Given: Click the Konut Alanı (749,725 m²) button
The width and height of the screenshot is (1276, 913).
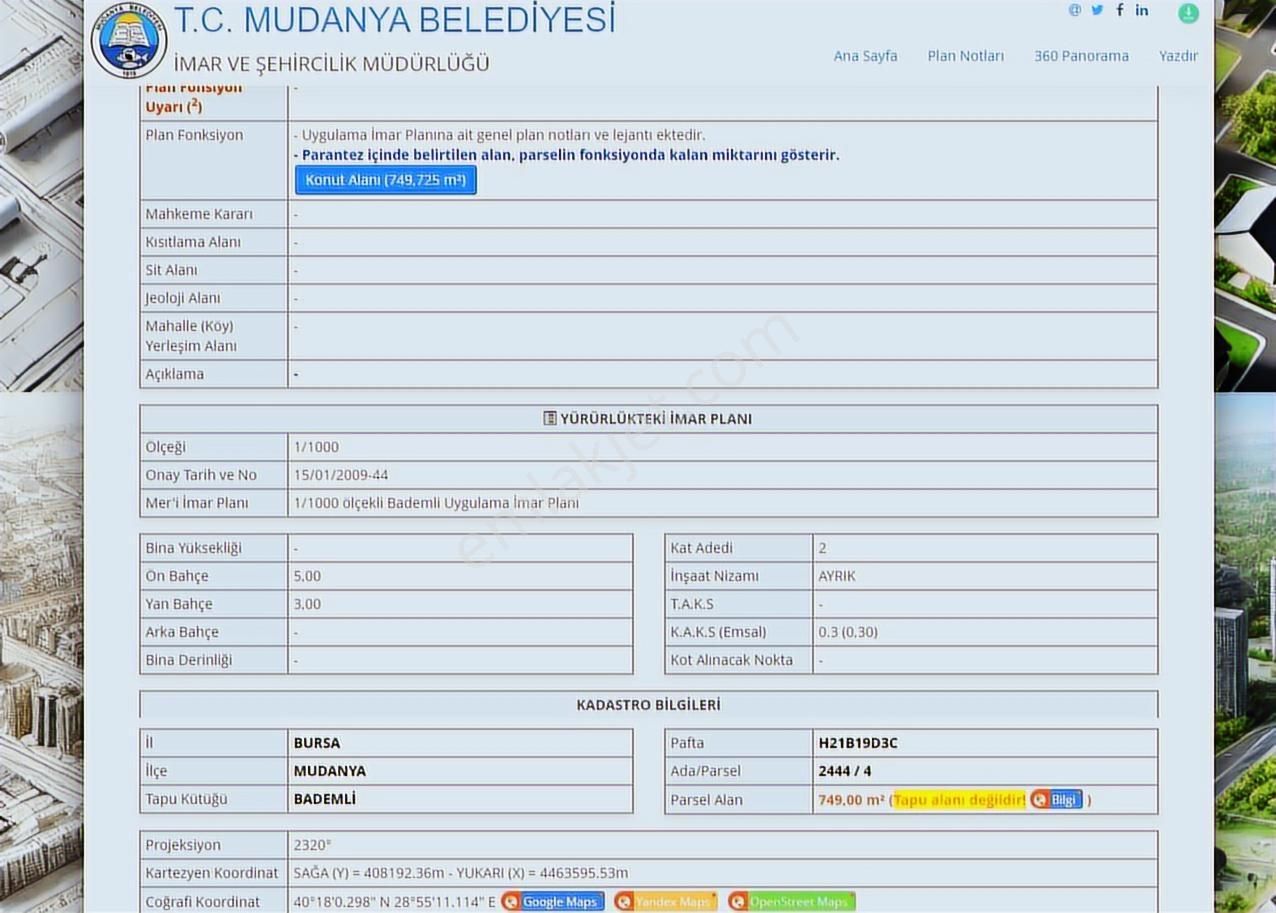Looking at the screenshot, I should [385, 180].
